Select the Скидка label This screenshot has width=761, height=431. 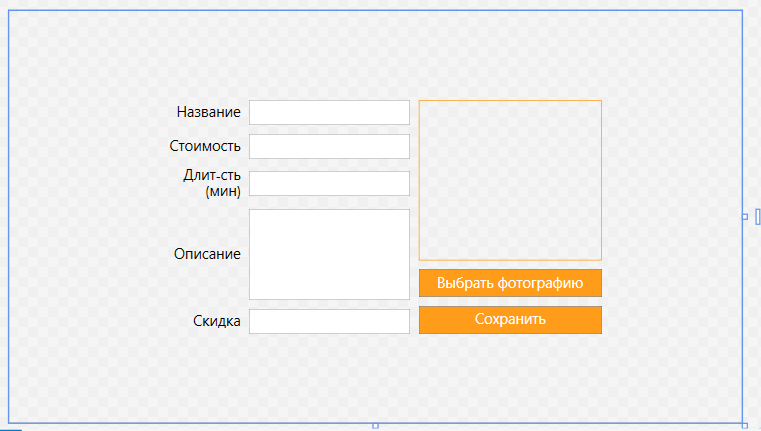[217, 321]
